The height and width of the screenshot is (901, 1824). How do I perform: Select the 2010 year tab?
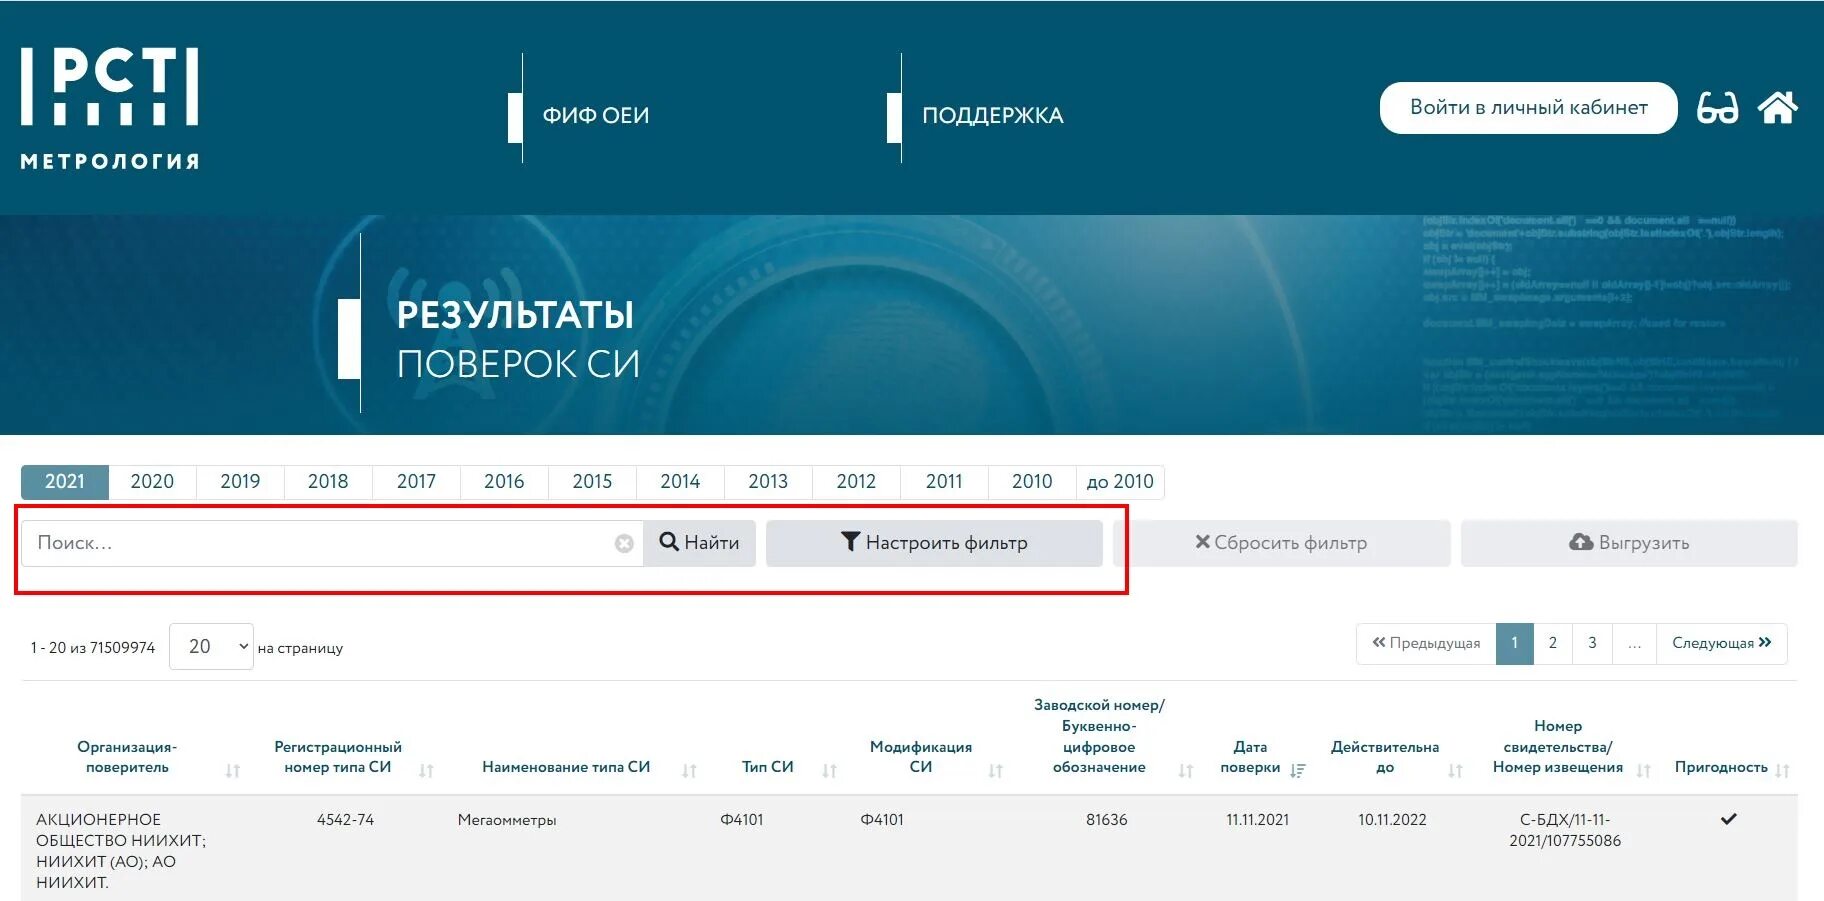tap(1032, 481)
